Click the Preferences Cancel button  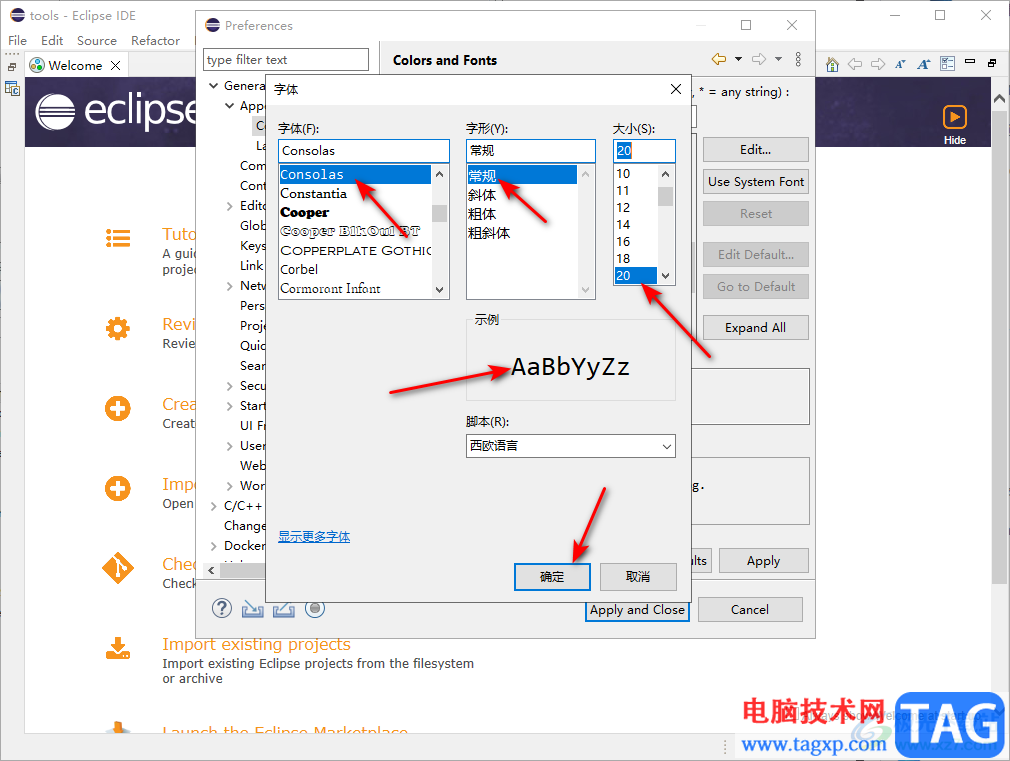[750, 610]
